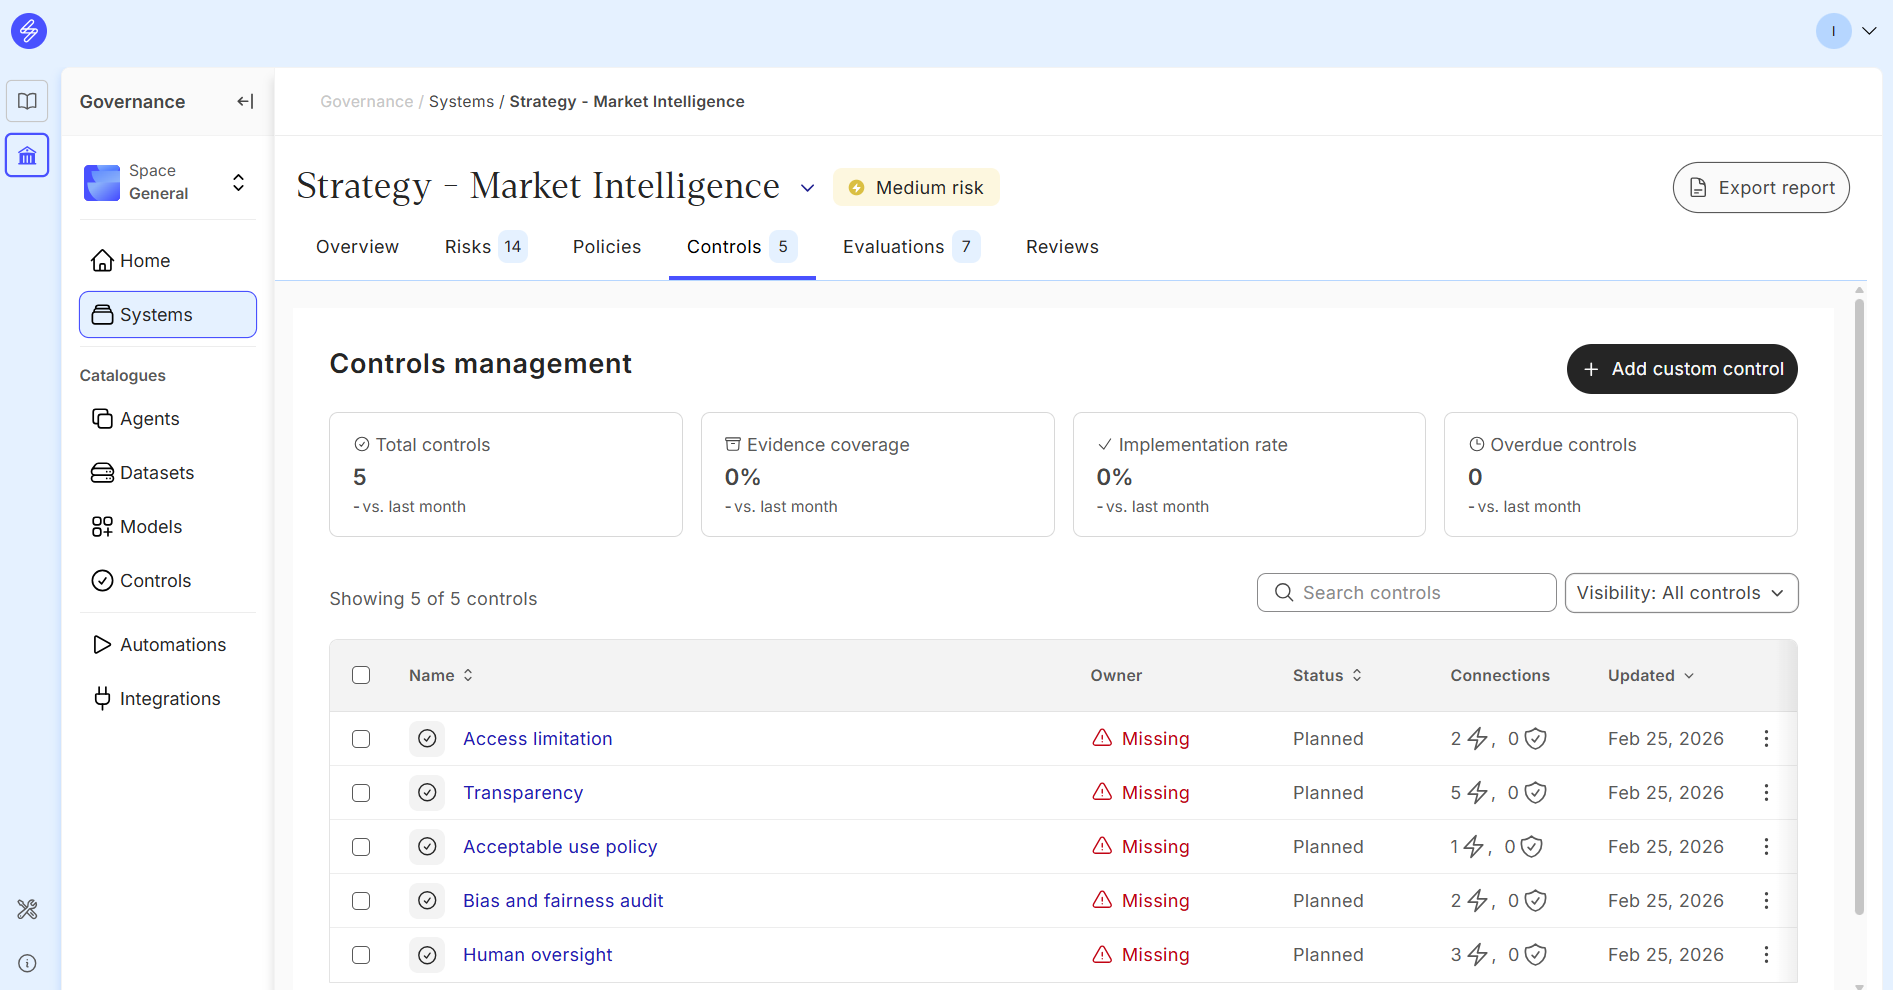1893x990 pixels.
Task: Open the book icon in left rail
Action: [x=27, y=101]
